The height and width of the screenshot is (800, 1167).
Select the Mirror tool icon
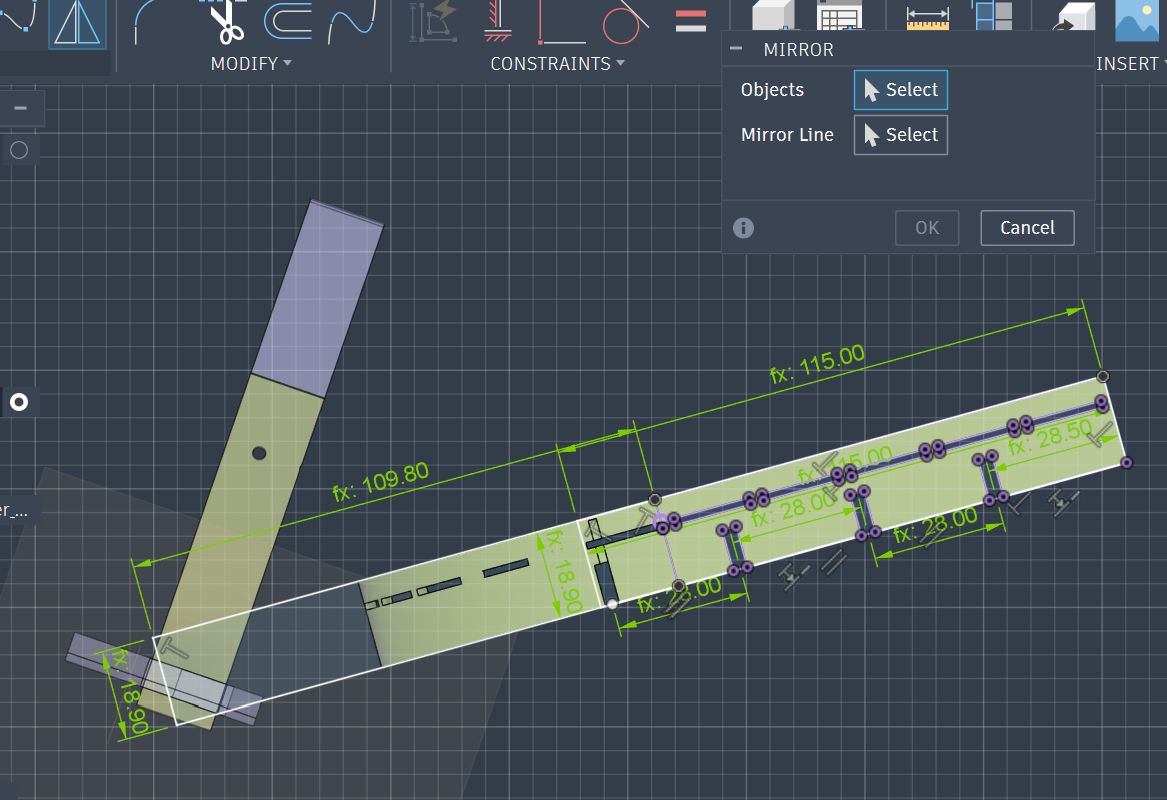pos(77,24)
